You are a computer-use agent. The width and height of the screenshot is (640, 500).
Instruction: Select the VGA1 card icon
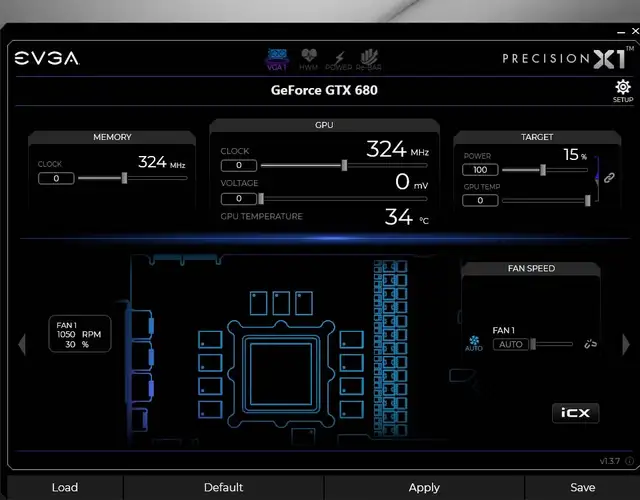coord(278,58)
